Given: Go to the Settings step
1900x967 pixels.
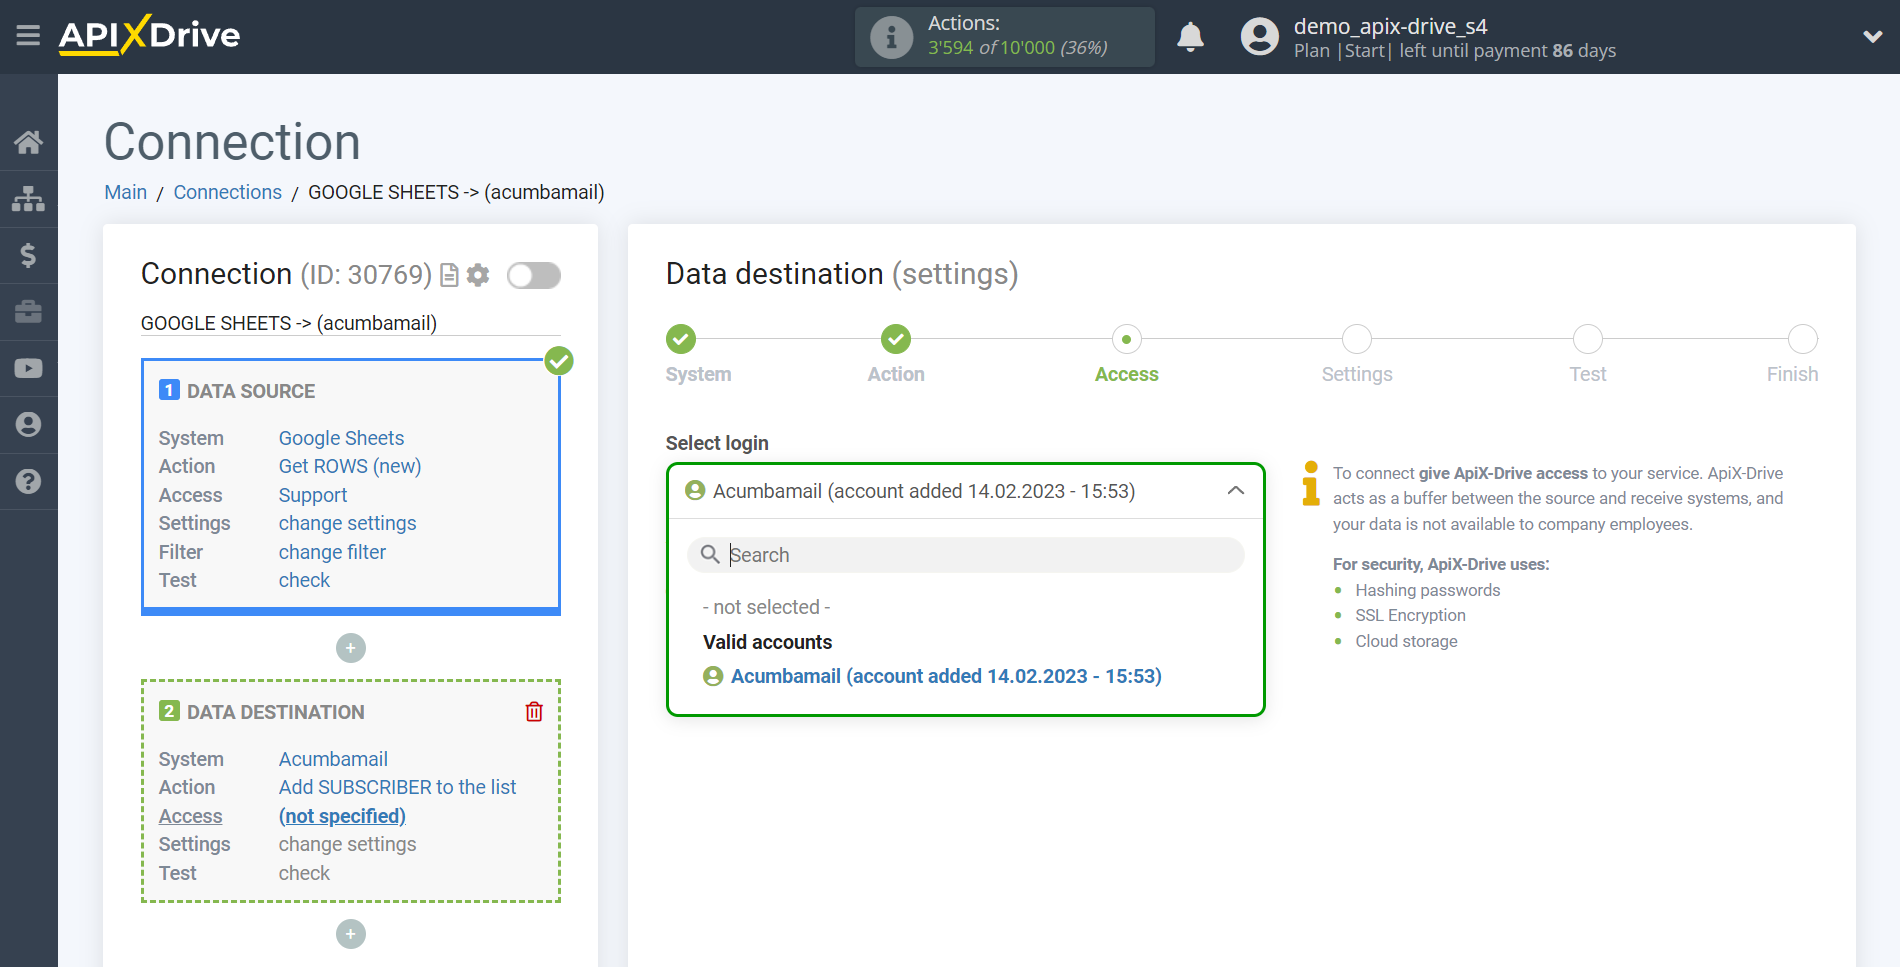Looking at the screenshot, I should [1357, 339].
